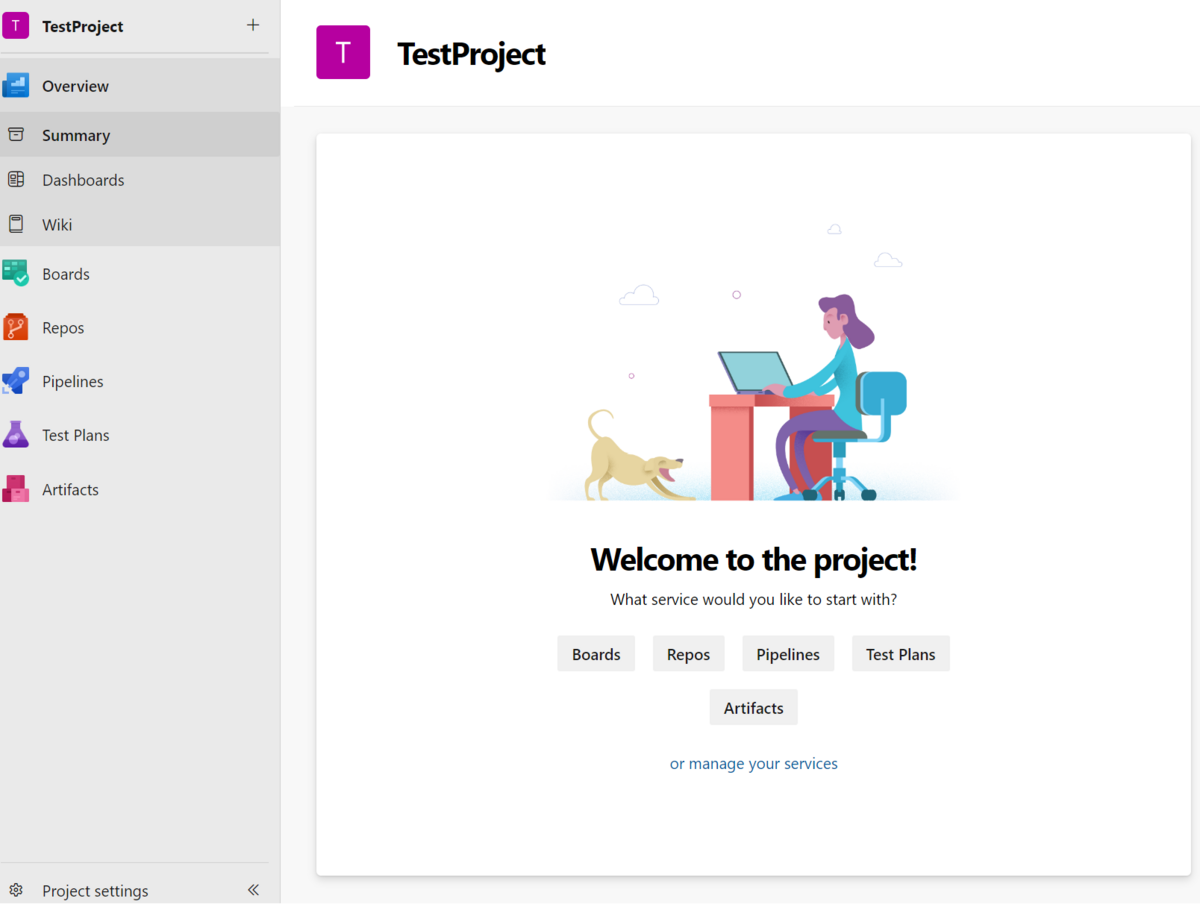1200x904 pixels.
Task: Click the Summary icon in sidebar
Action: [16, 135]
